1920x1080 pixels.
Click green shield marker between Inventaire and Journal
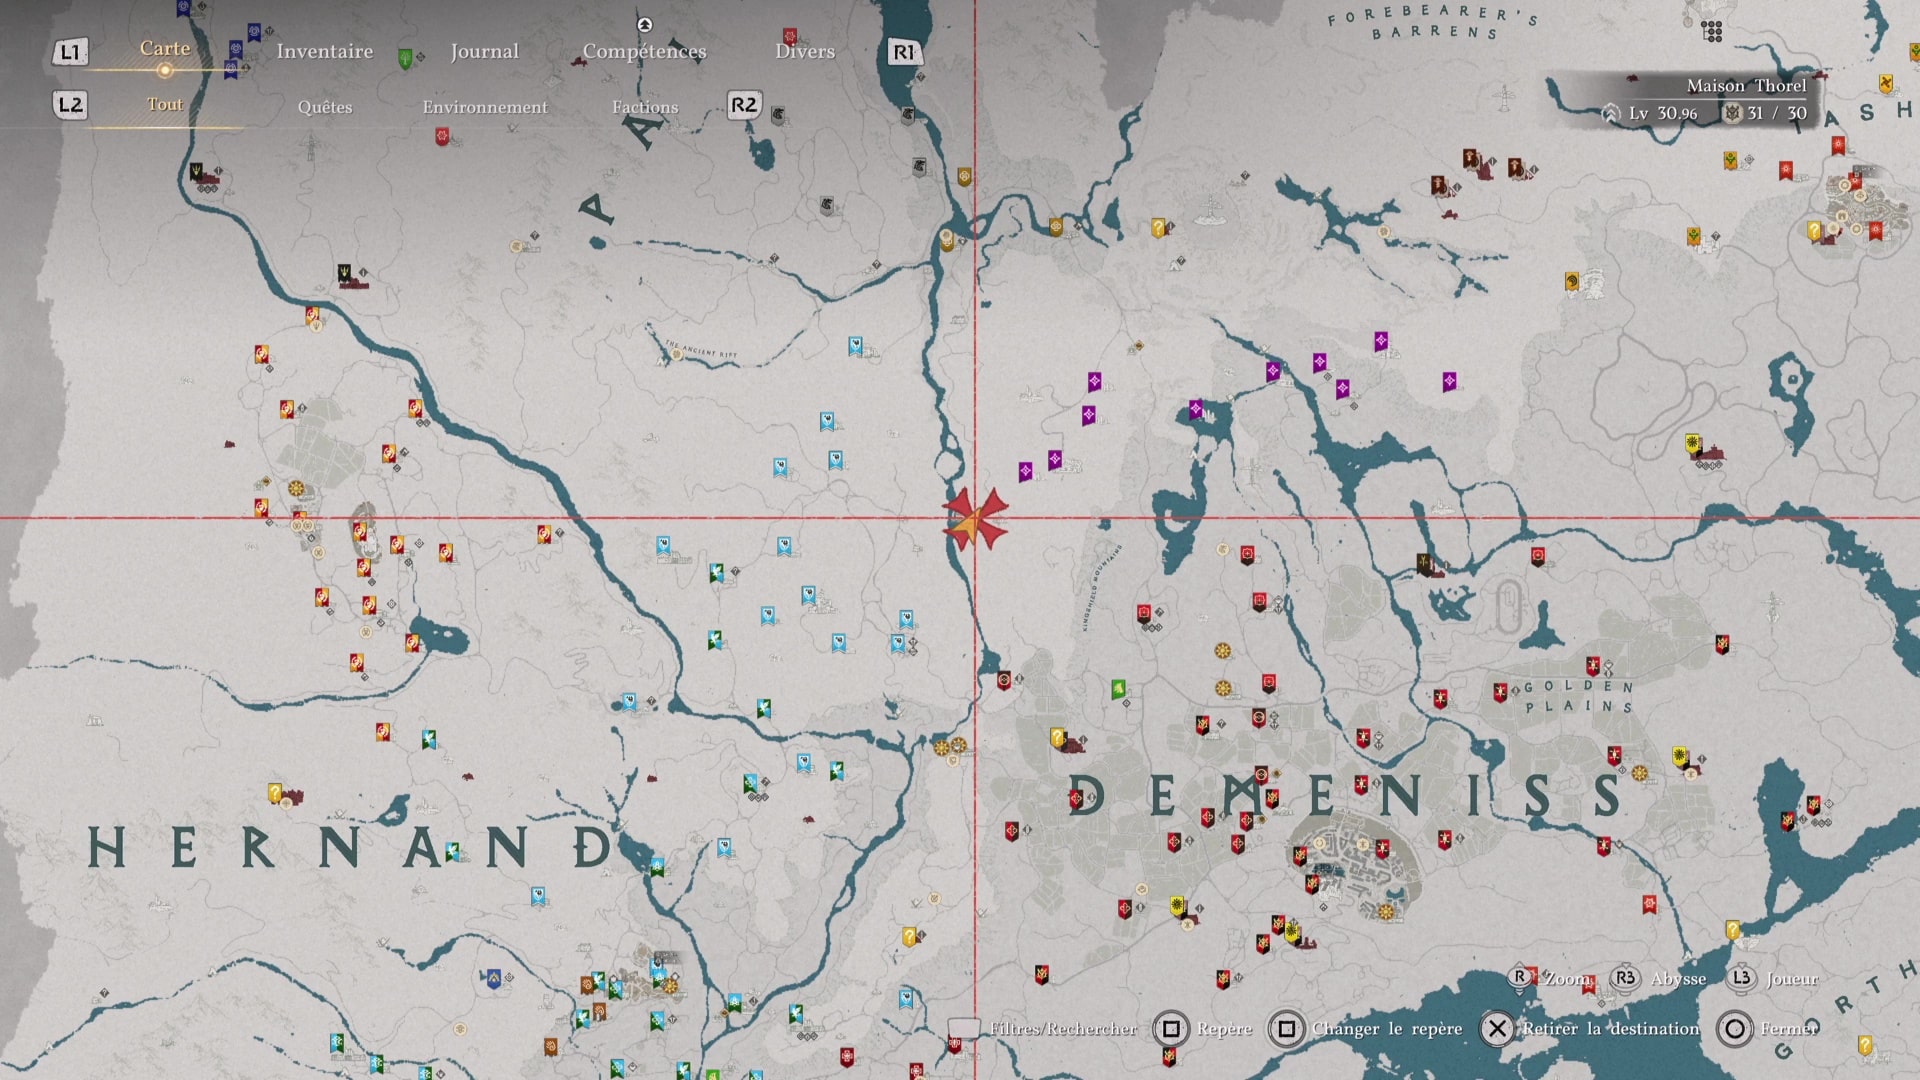click(x=405, y=58)
